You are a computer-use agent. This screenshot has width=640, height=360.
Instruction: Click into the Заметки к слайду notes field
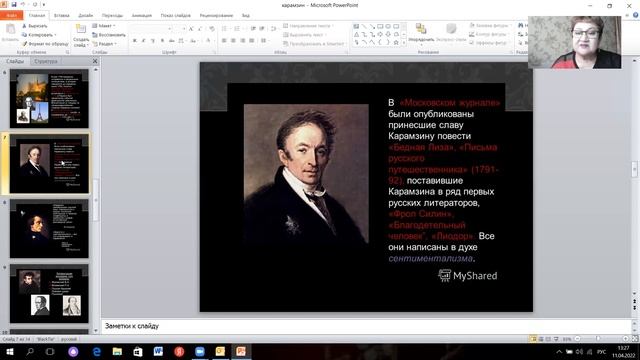tap(366, 326)
